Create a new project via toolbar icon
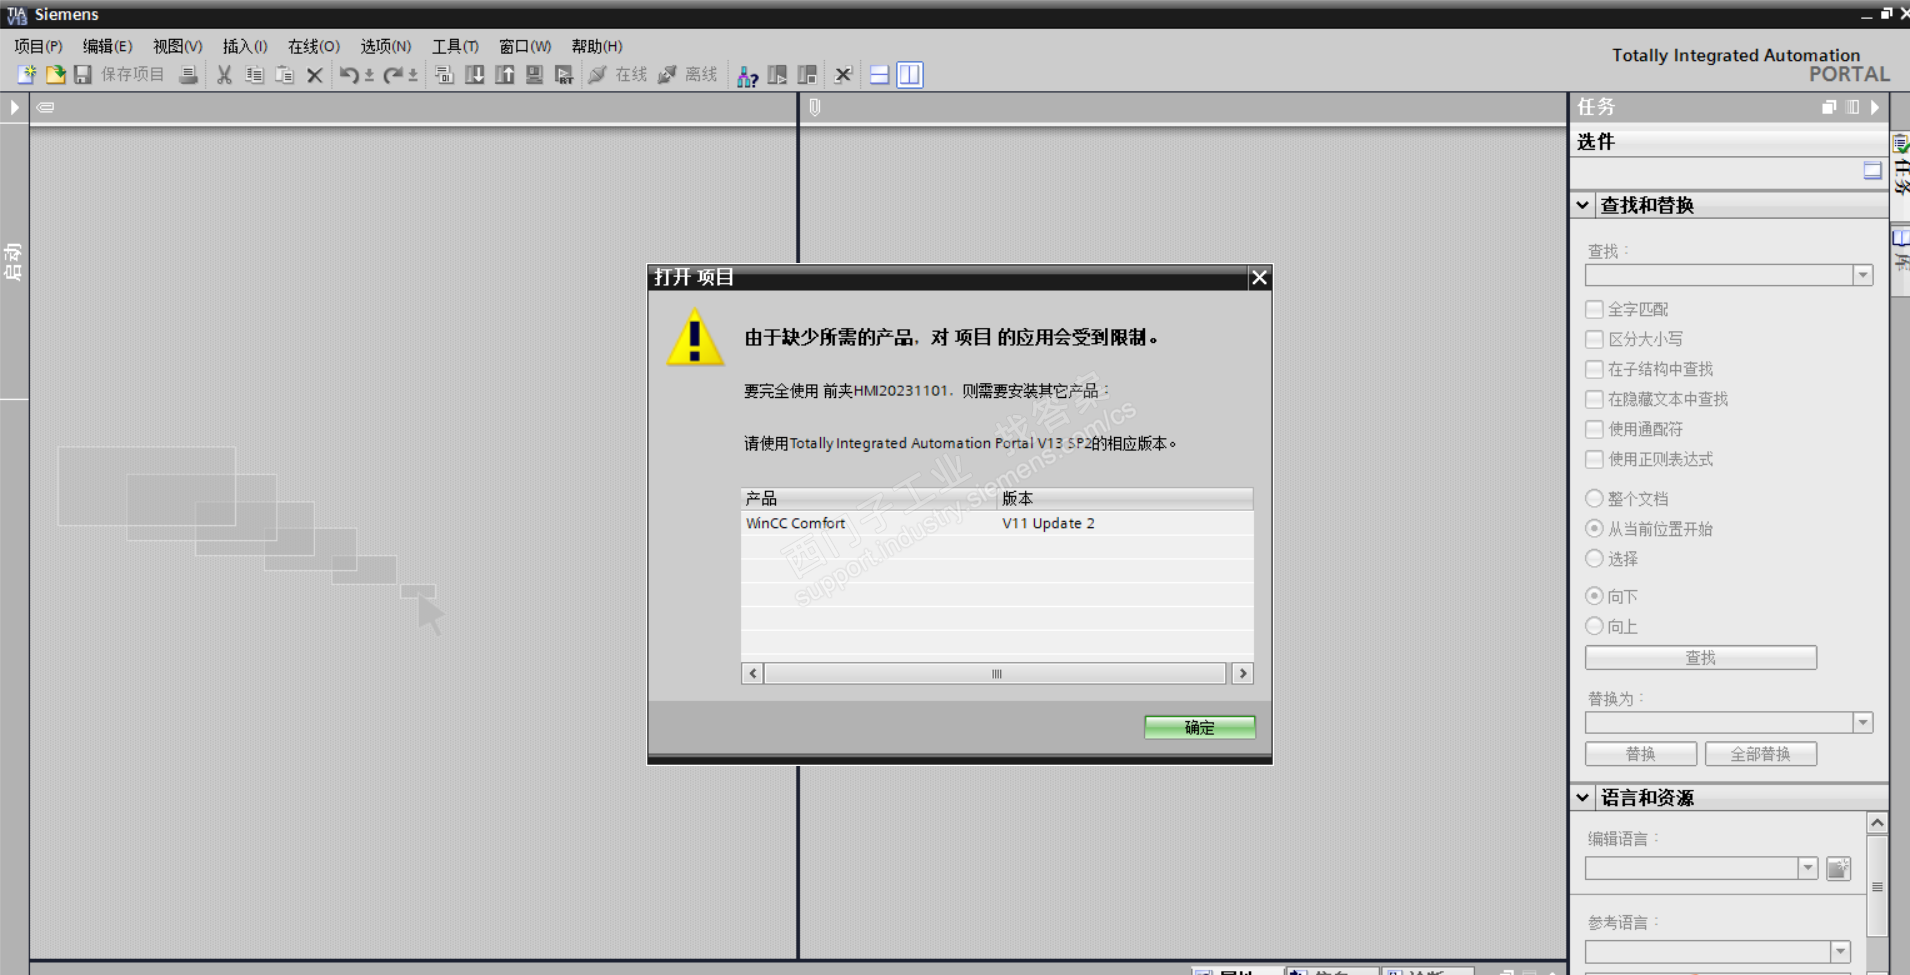The image size is (1910, 975). coord(27,75)
